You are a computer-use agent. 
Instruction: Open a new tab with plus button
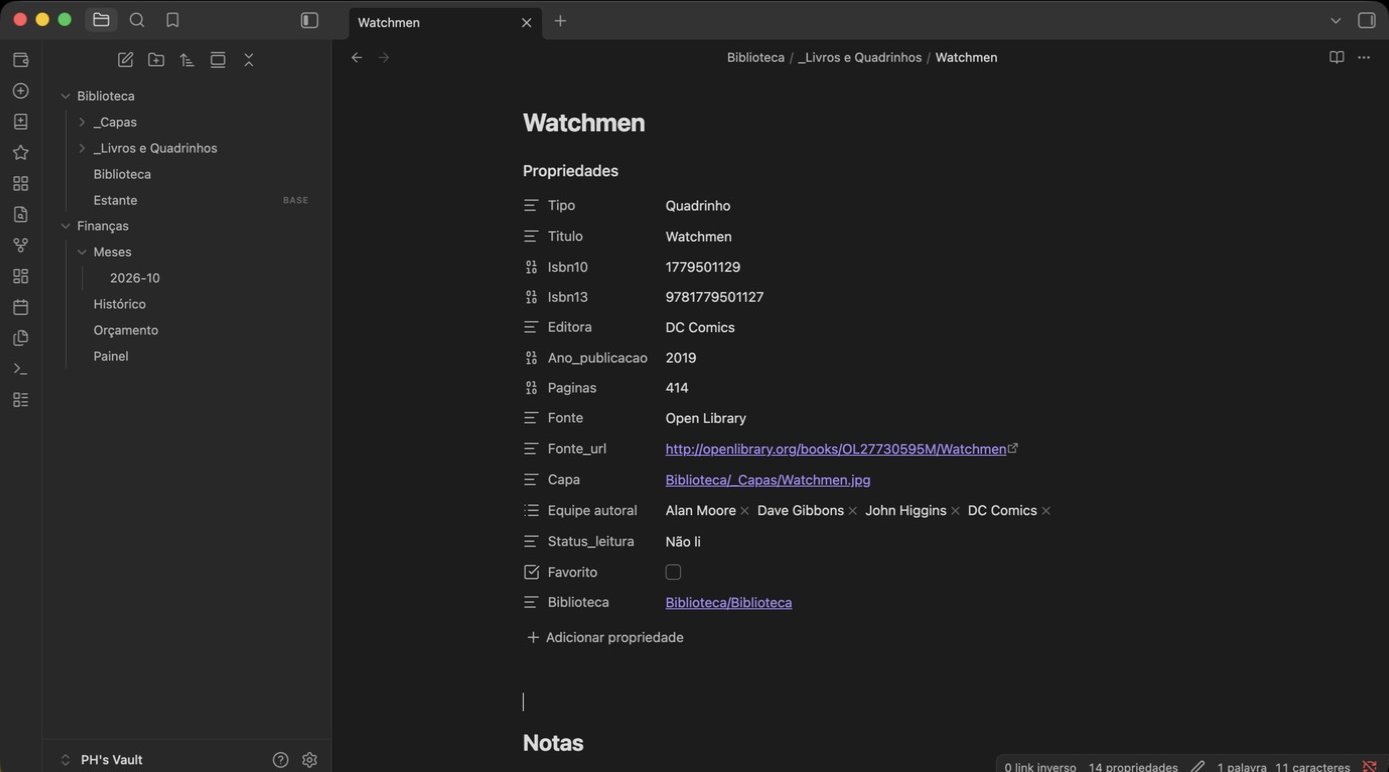point(560,21)
